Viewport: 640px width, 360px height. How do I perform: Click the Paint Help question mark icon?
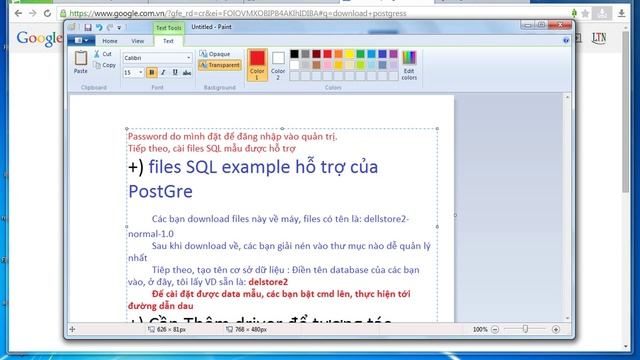(x=566, y=40)
